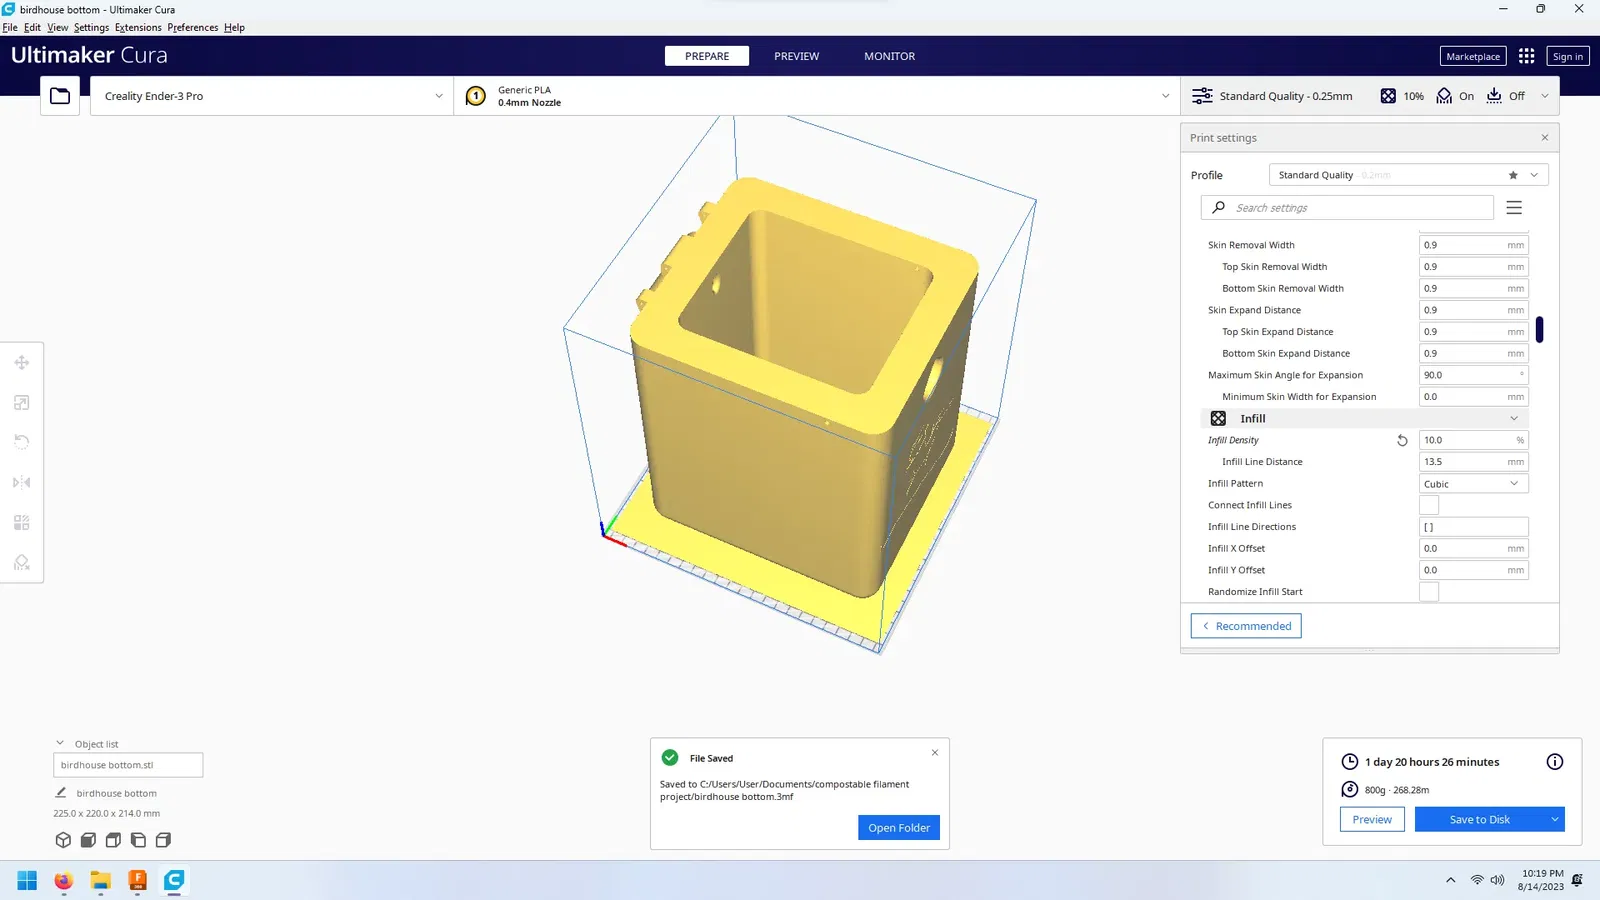The image size is (1600, 900).
Task: Open the Creality Ender-3 Pro printer dropdown
Action: (x=272, y=96)
